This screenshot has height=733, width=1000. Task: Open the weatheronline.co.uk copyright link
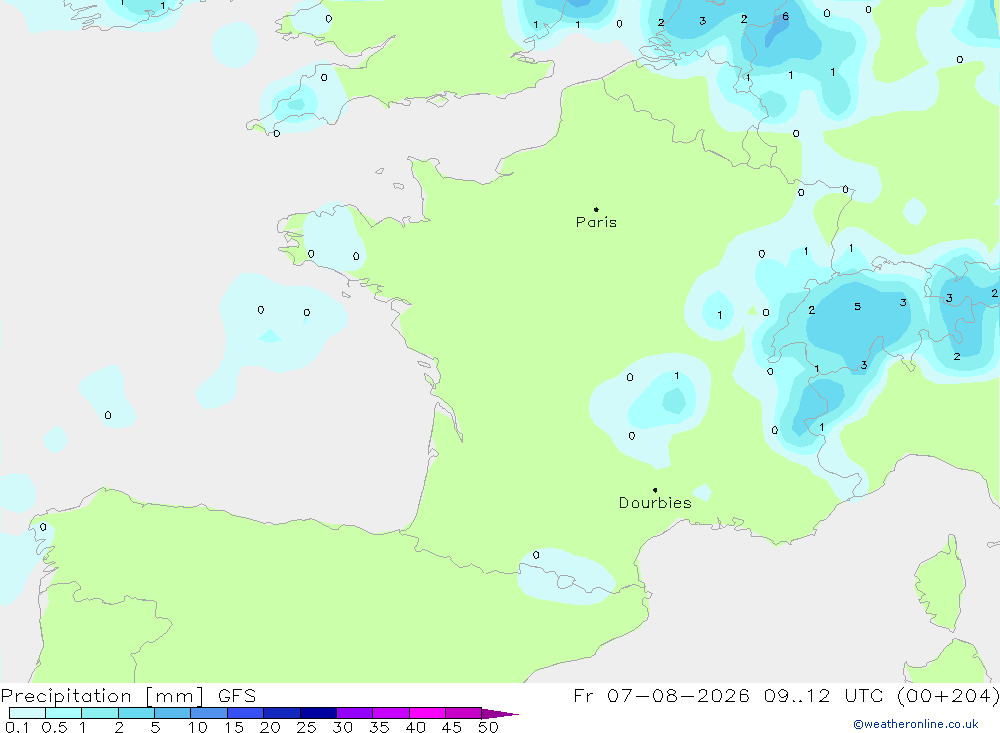pos(916,724)
